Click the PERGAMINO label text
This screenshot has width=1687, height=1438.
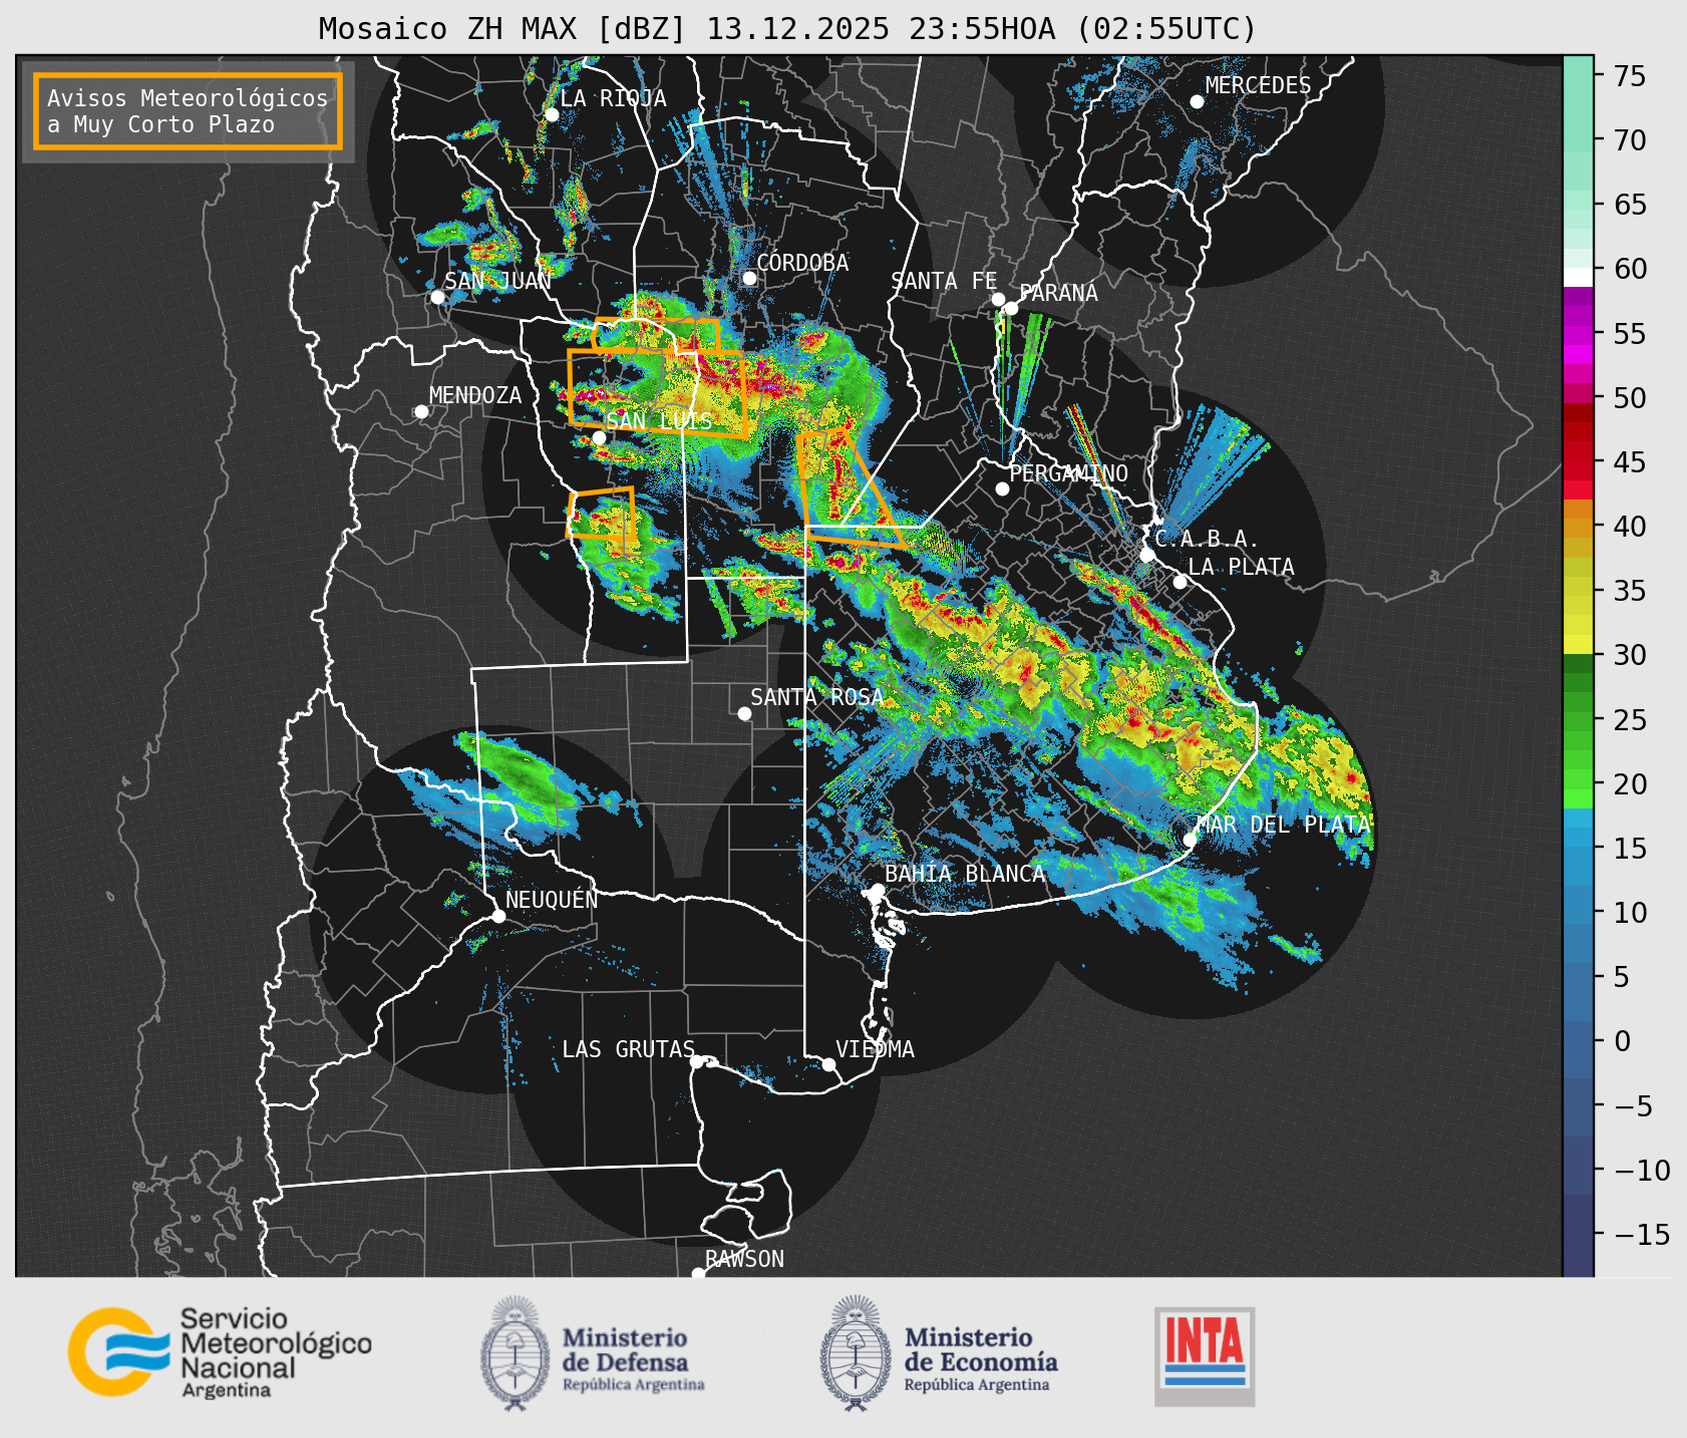tap(1069, 473)
